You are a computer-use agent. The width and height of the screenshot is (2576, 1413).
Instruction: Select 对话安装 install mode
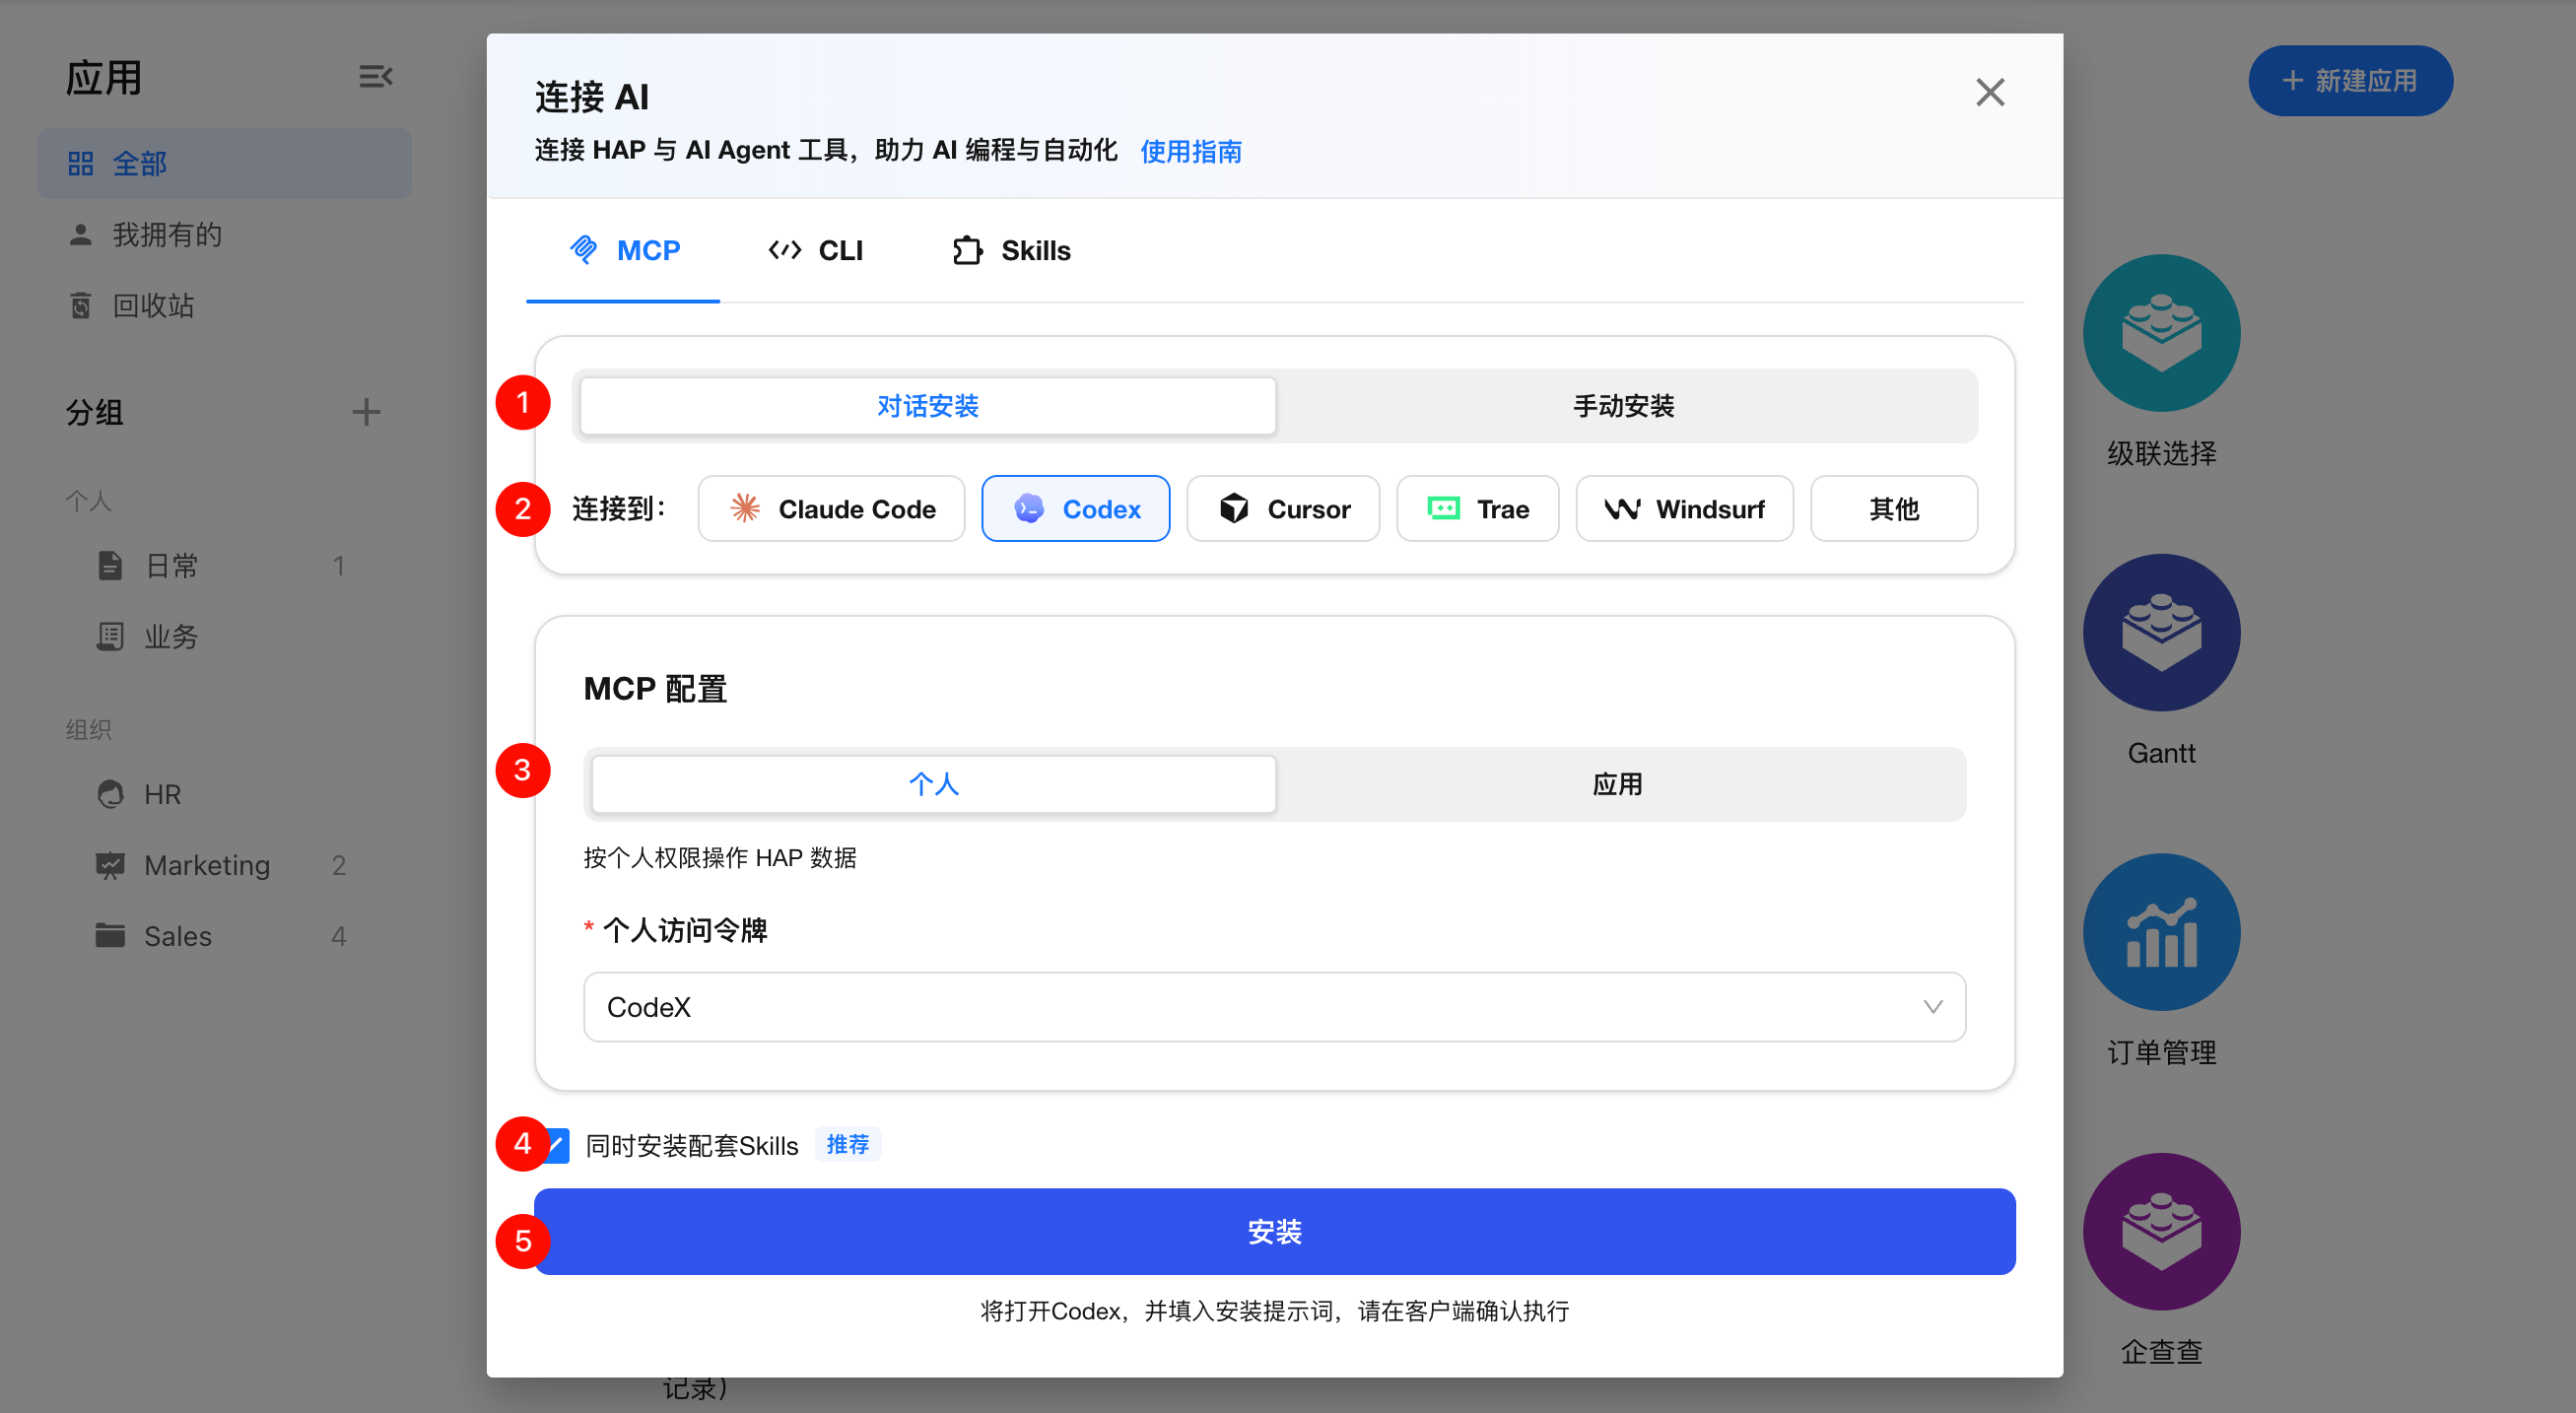(928, 406)
